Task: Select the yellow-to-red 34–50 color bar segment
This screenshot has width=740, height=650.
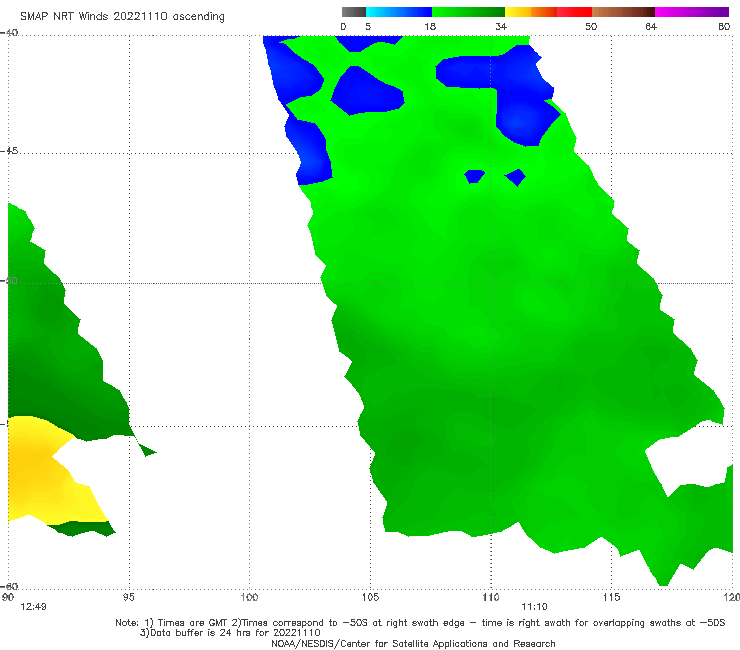Action: click(548, 12)
